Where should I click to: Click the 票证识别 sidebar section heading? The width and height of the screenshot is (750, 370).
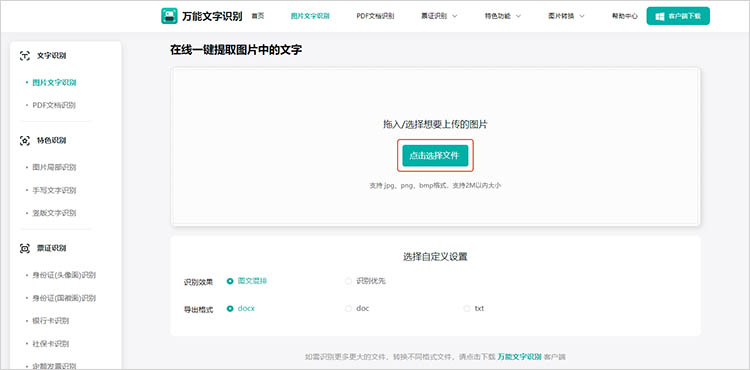point(52,248)
